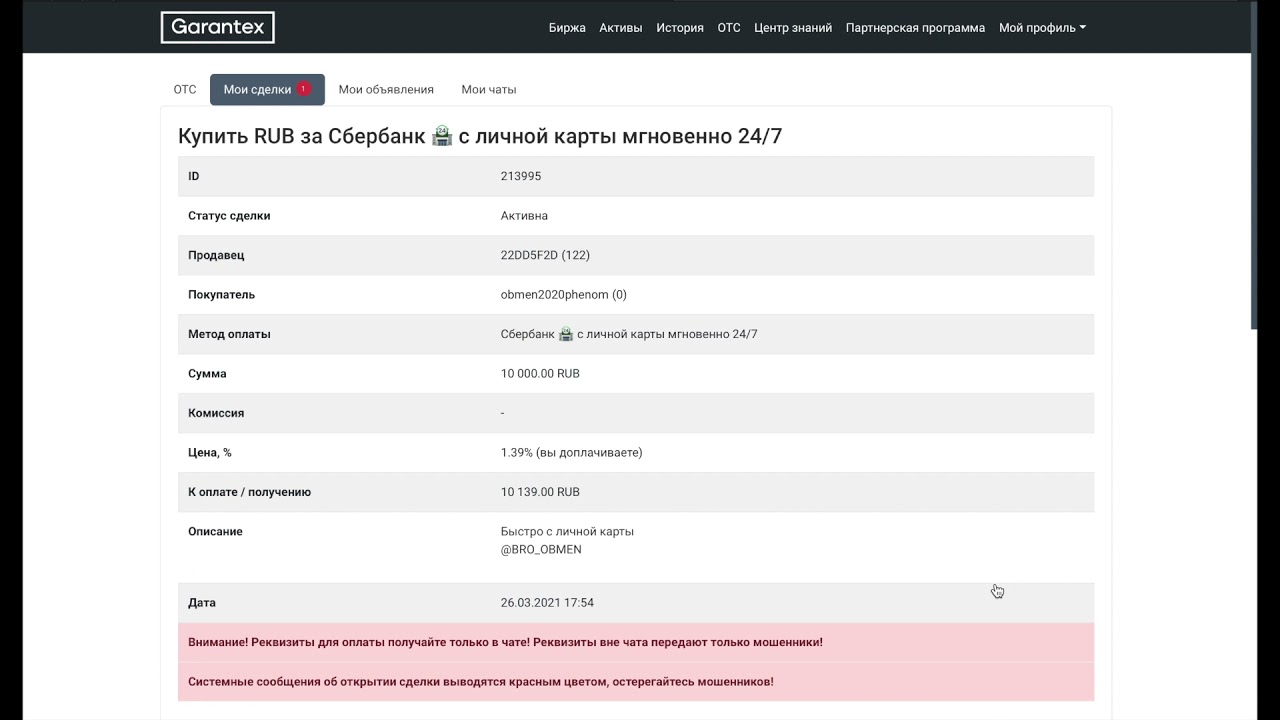Click the Дата row label
Screen dimensions: 1280x720
[x=202, y=602]
